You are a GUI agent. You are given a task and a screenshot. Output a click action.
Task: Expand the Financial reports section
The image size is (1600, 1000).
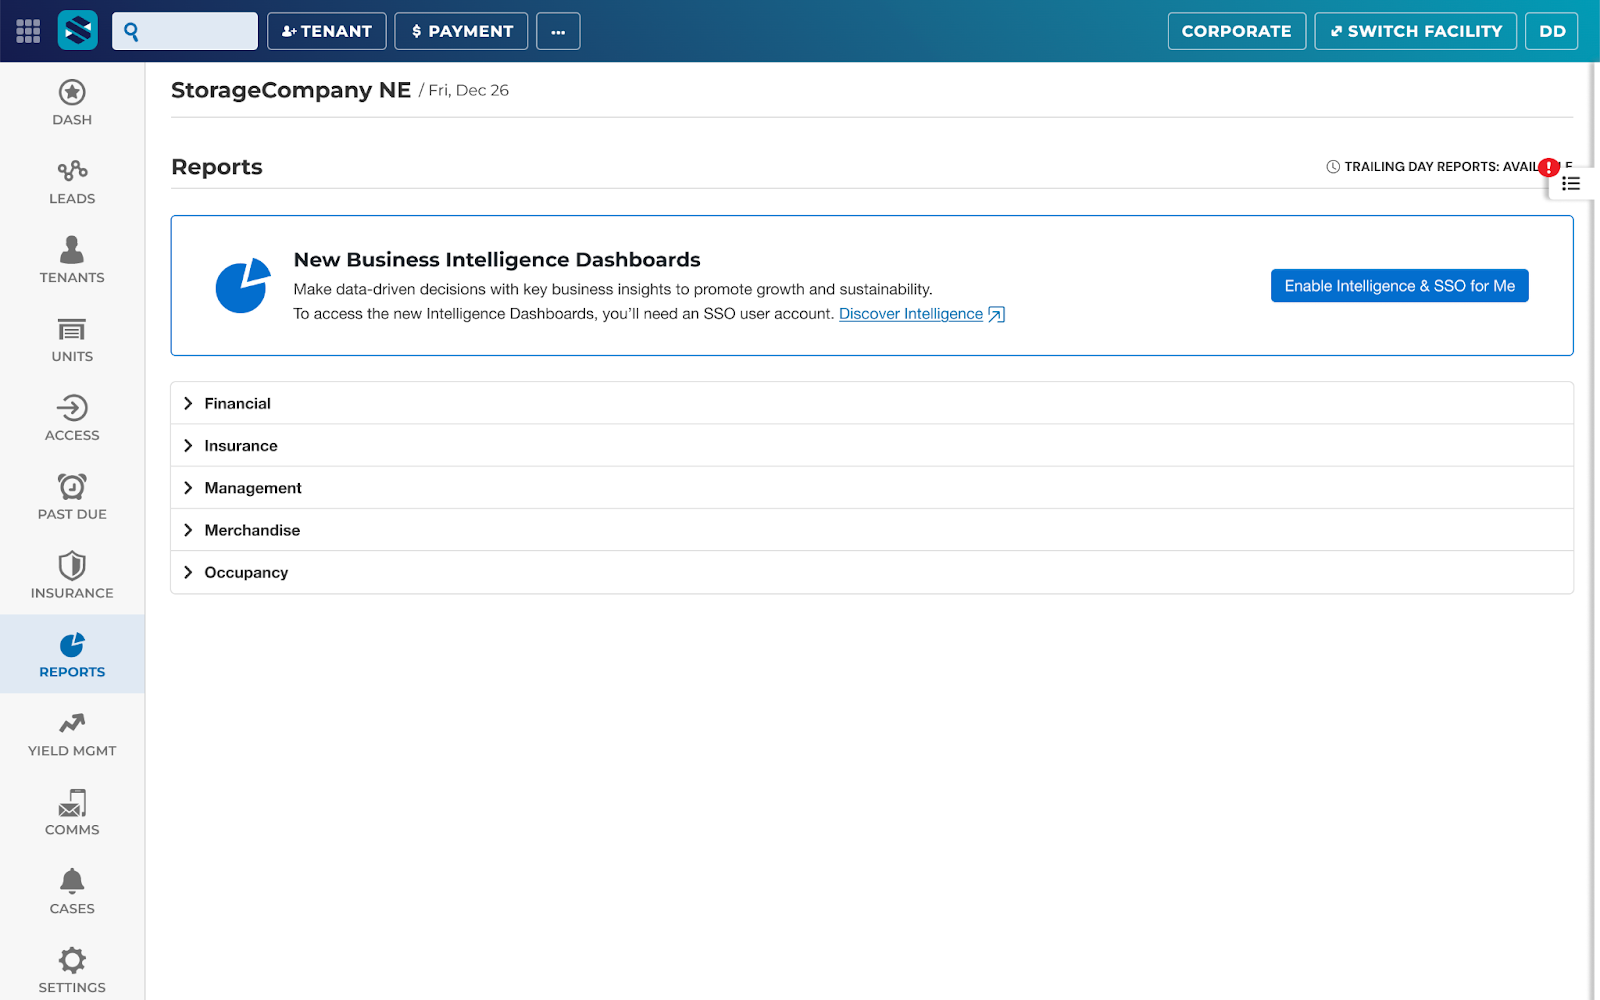(x=237, y=403)
